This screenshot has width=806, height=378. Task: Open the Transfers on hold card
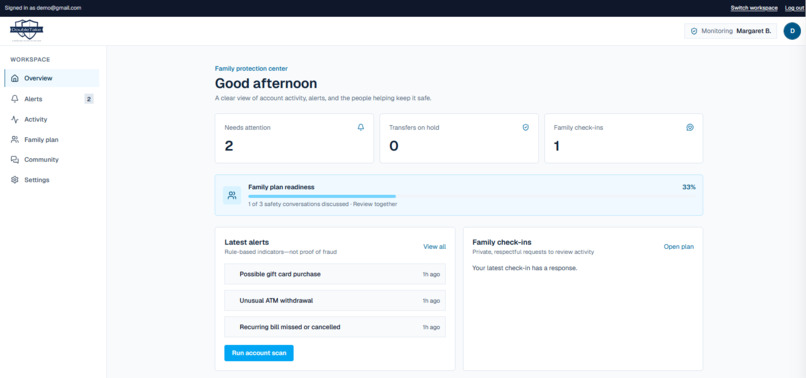(x=459, y=138)
